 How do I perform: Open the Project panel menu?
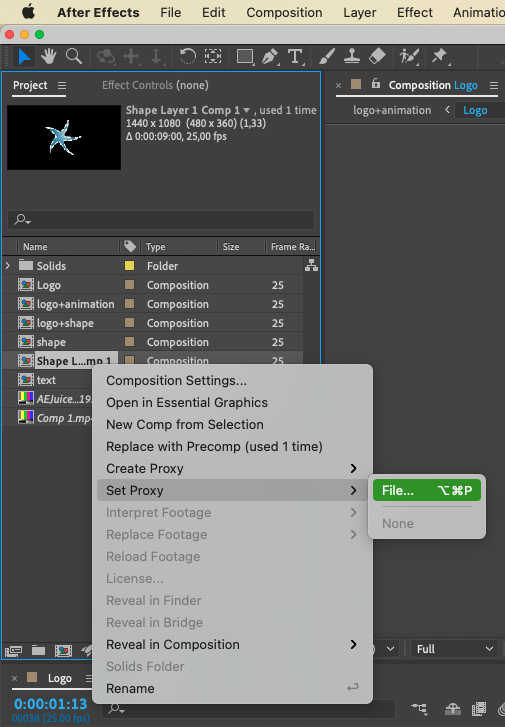[x=62, y=85]
